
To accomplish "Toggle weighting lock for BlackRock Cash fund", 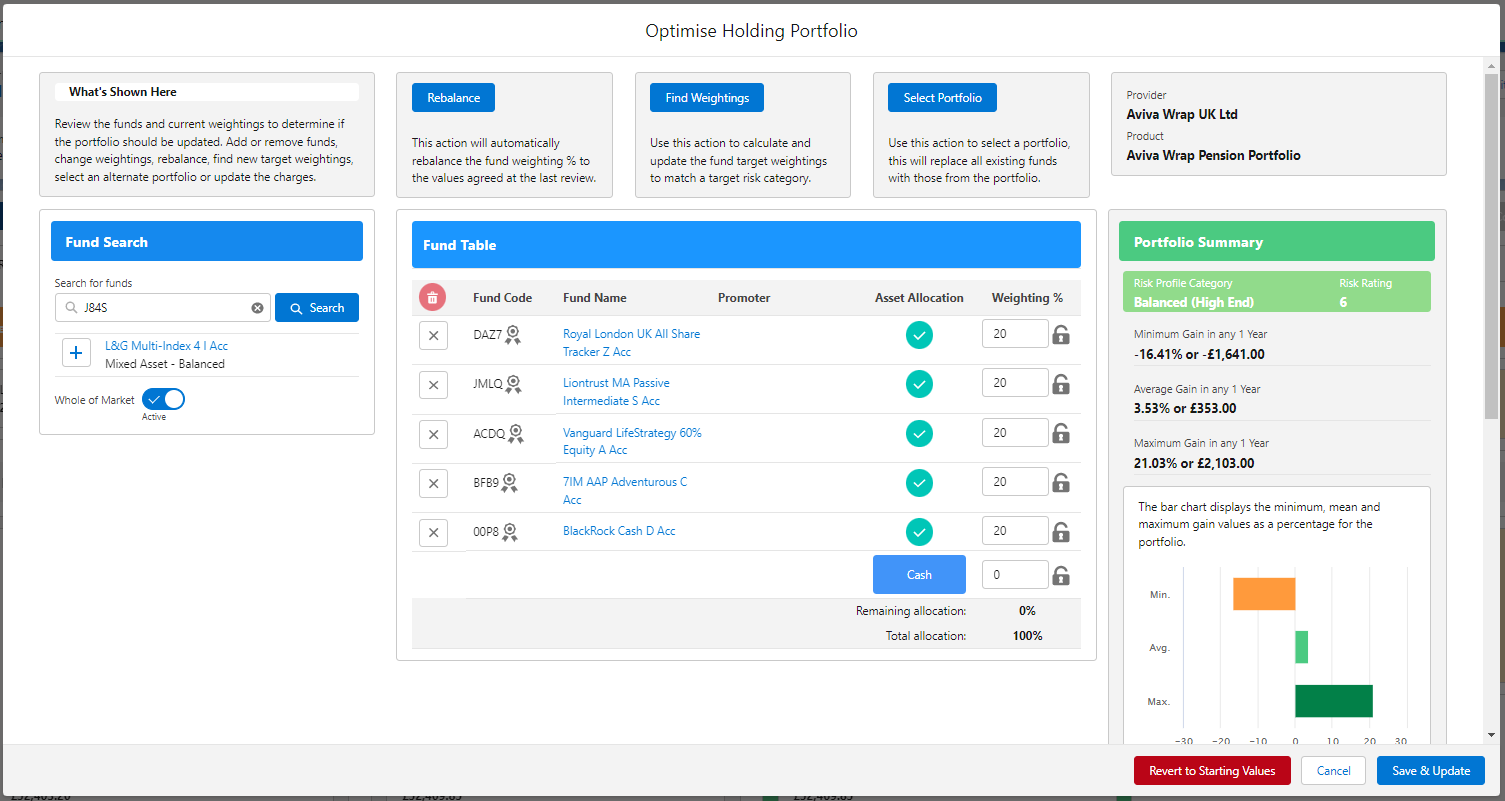I will (1062, 532).
